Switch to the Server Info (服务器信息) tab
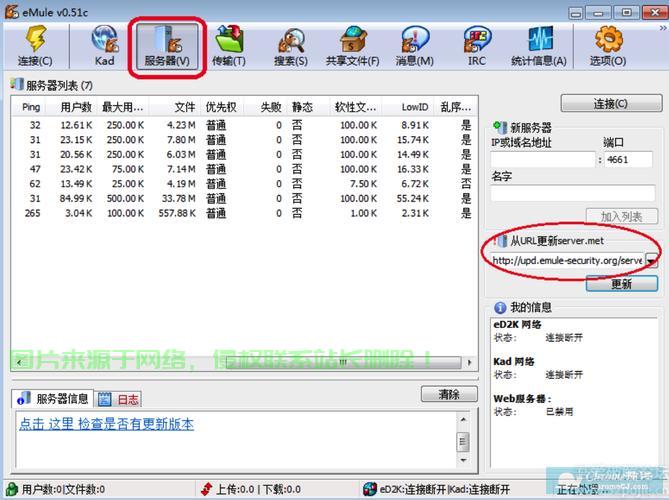The image size is (669, 500). pyautogui.click(x=53, y=398)
